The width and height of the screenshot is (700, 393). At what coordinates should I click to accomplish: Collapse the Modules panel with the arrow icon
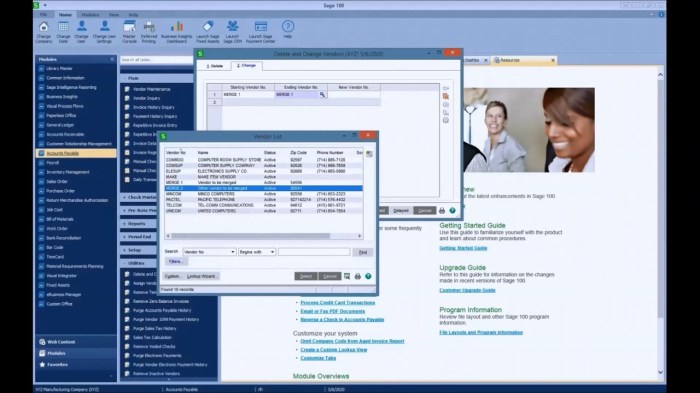click(x=112, y=59)
